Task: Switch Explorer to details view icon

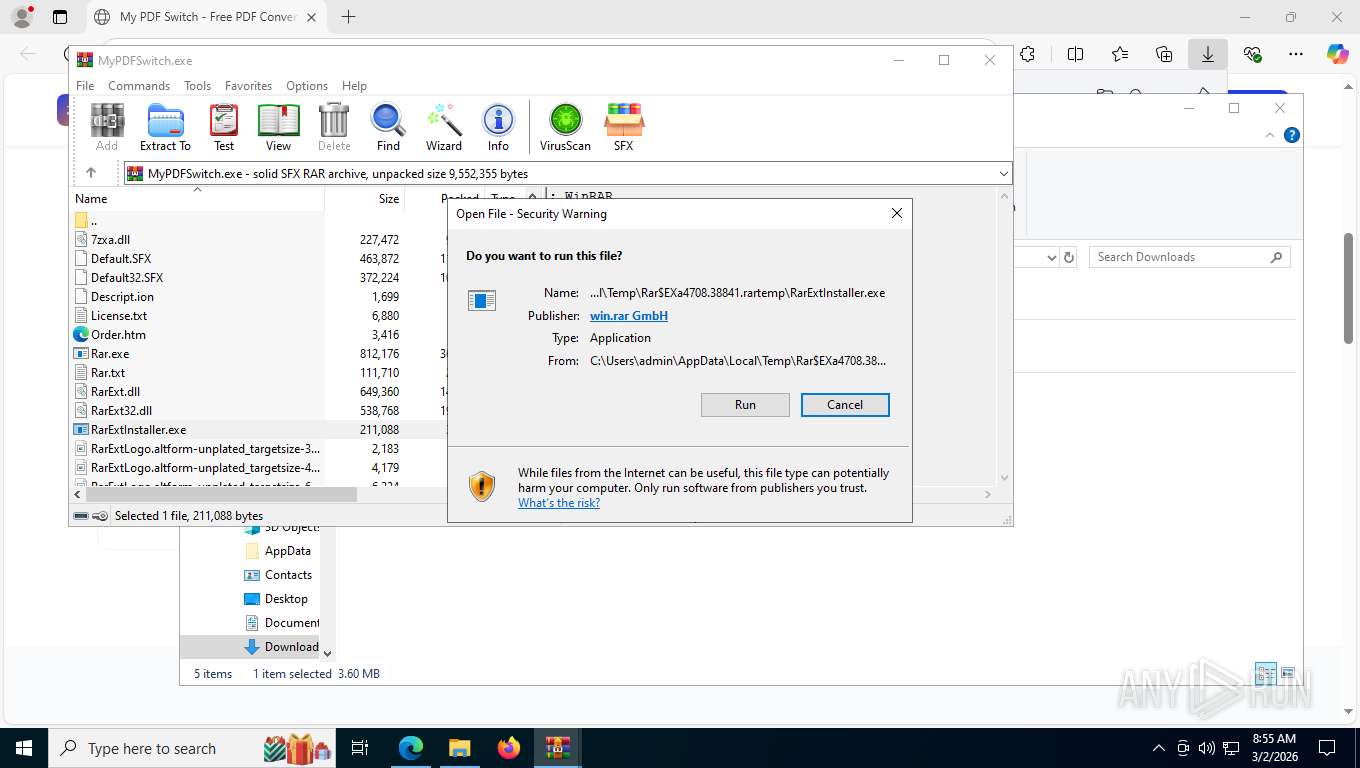Action: (1265, 674)
